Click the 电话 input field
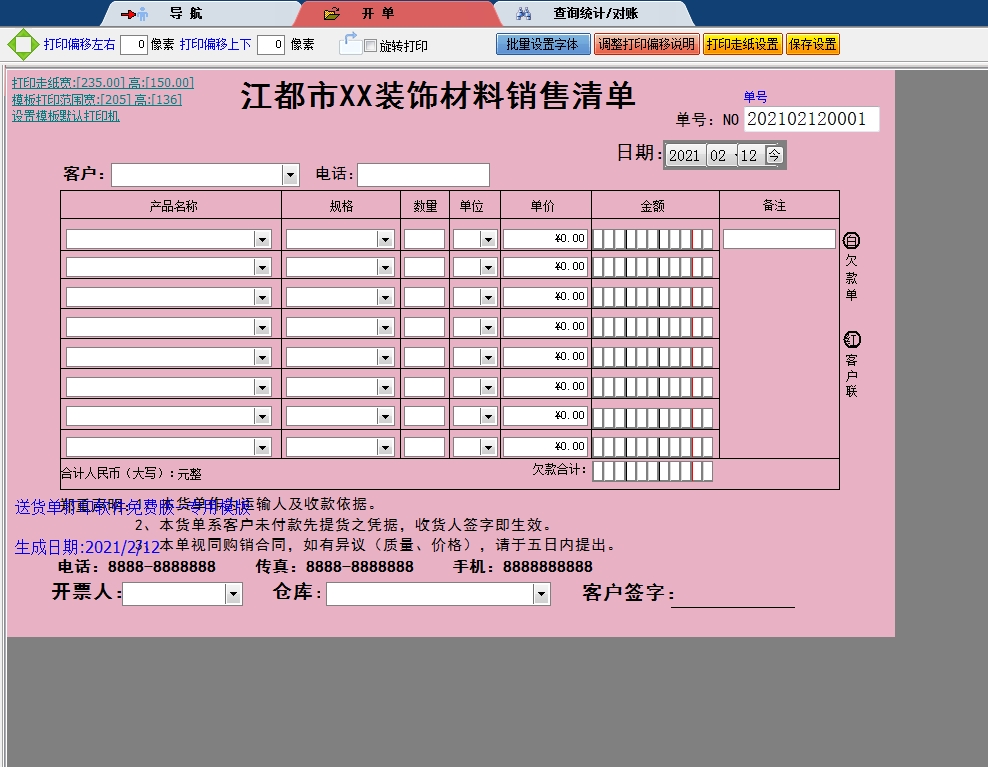Screen dimensions: 988x767 [423, 175]
